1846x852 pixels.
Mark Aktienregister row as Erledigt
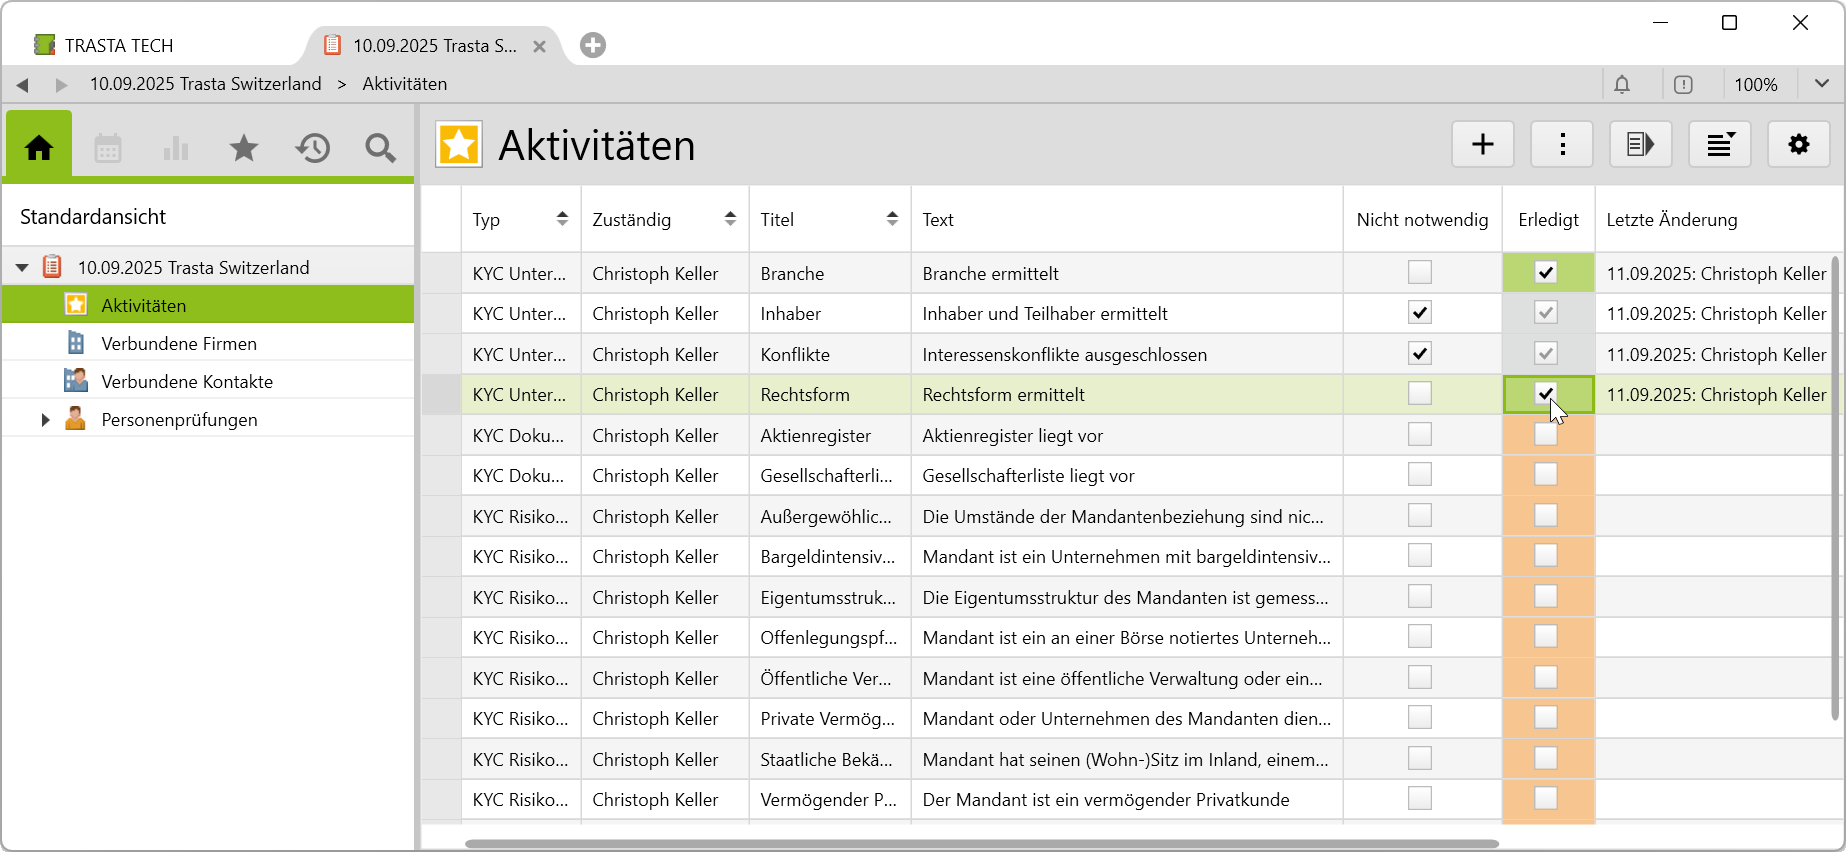(x=1546, y=435)
